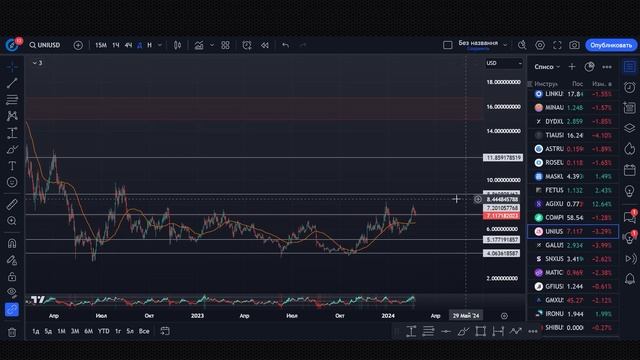640x360 pixels.
Task: Open the chart patterns tool group
Action: click(12, 116)
